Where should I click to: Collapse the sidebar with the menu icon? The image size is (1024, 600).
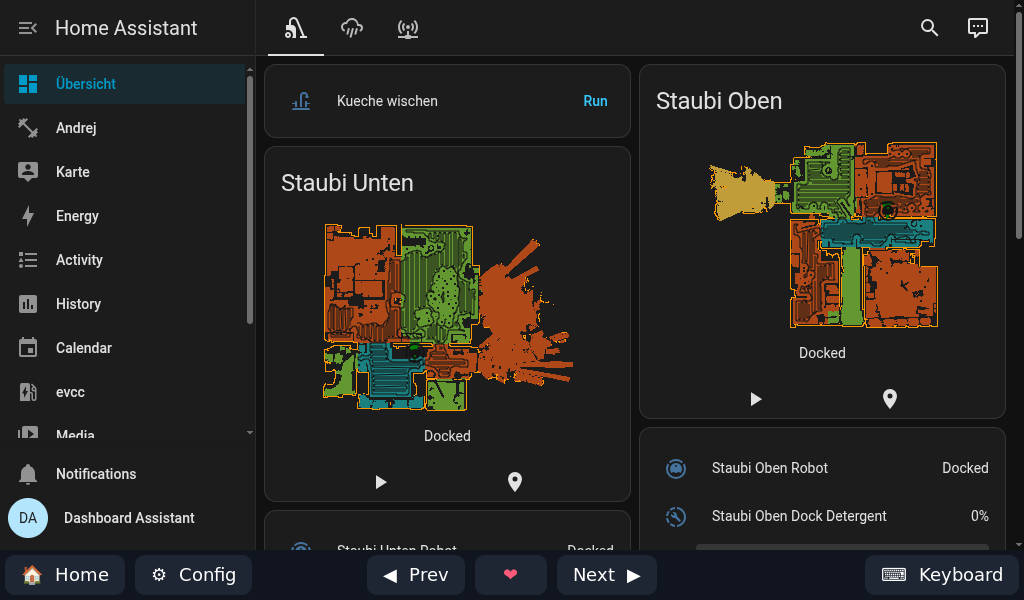pyautogui.click(x=27, y=28)
